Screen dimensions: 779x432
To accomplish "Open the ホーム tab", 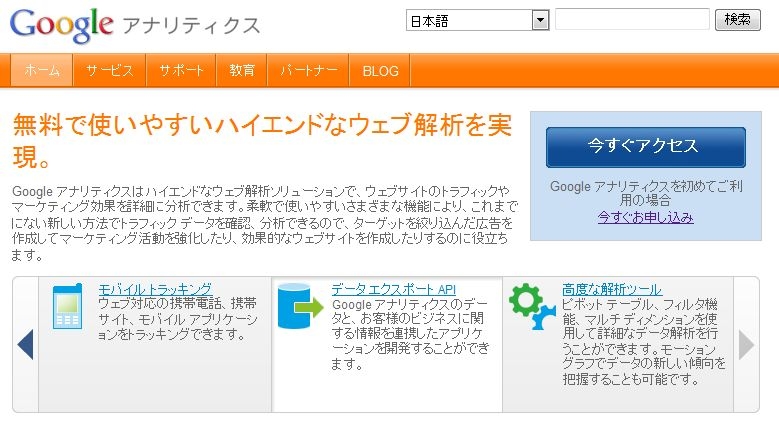I will click(x=42, y=71).
